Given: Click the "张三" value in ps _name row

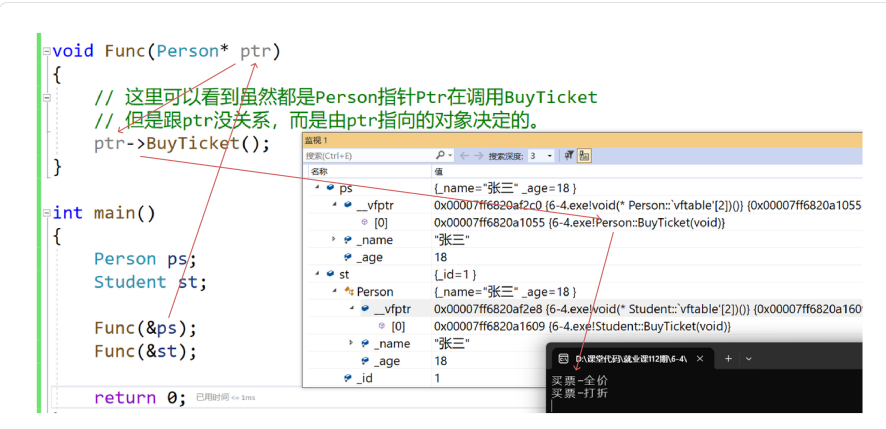Looking at the screenshot, I should click(x=451, y=240).
